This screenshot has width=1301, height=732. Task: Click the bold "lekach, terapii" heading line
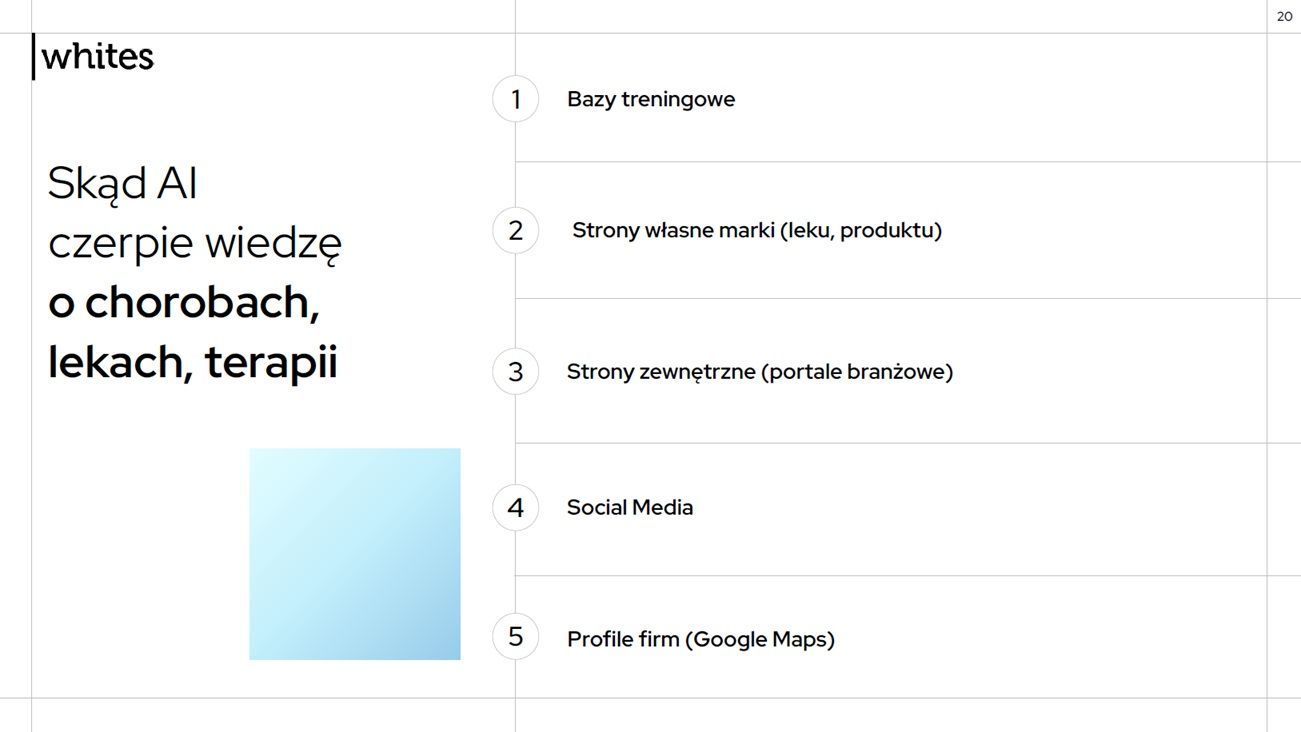[x=193, y=362]
